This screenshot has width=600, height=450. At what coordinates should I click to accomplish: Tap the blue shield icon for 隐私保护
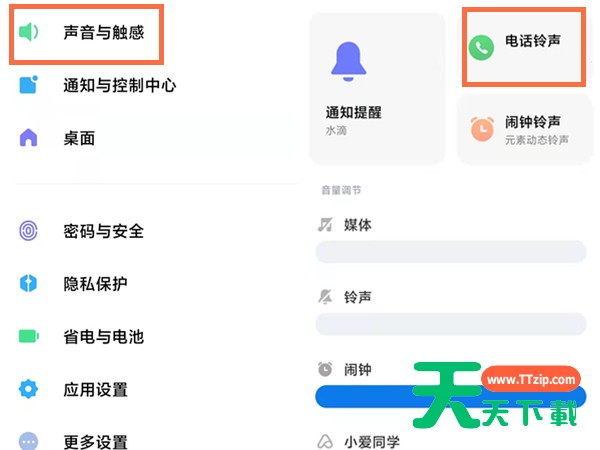click(x=28, y=284)
